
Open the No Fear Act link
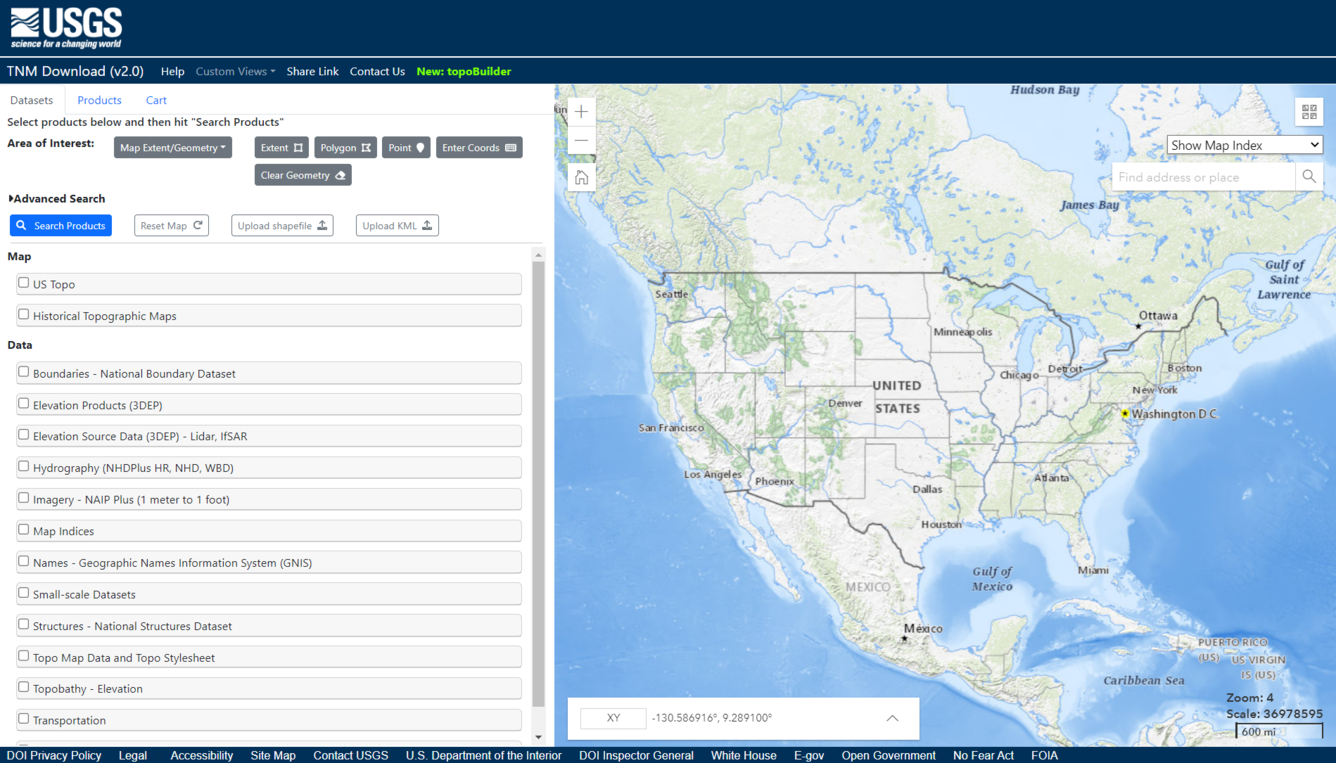[x=983, y=756]
